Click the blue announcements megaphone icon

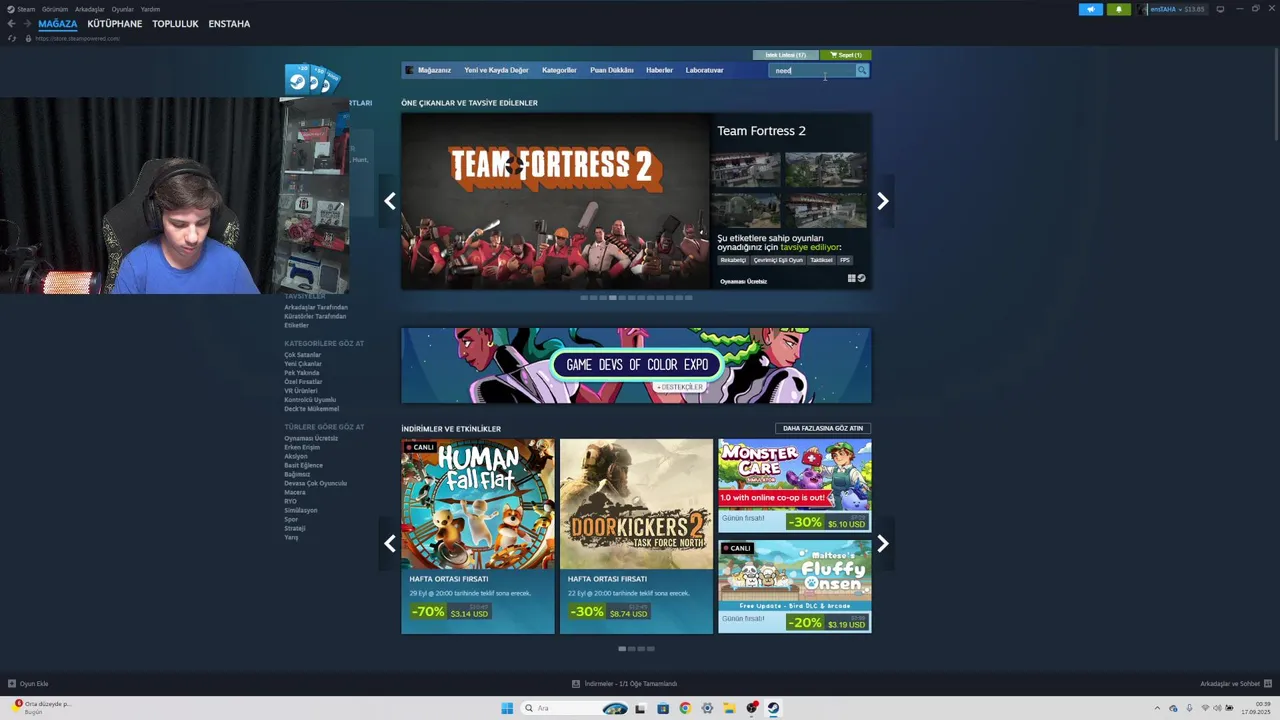point(1090,9)
